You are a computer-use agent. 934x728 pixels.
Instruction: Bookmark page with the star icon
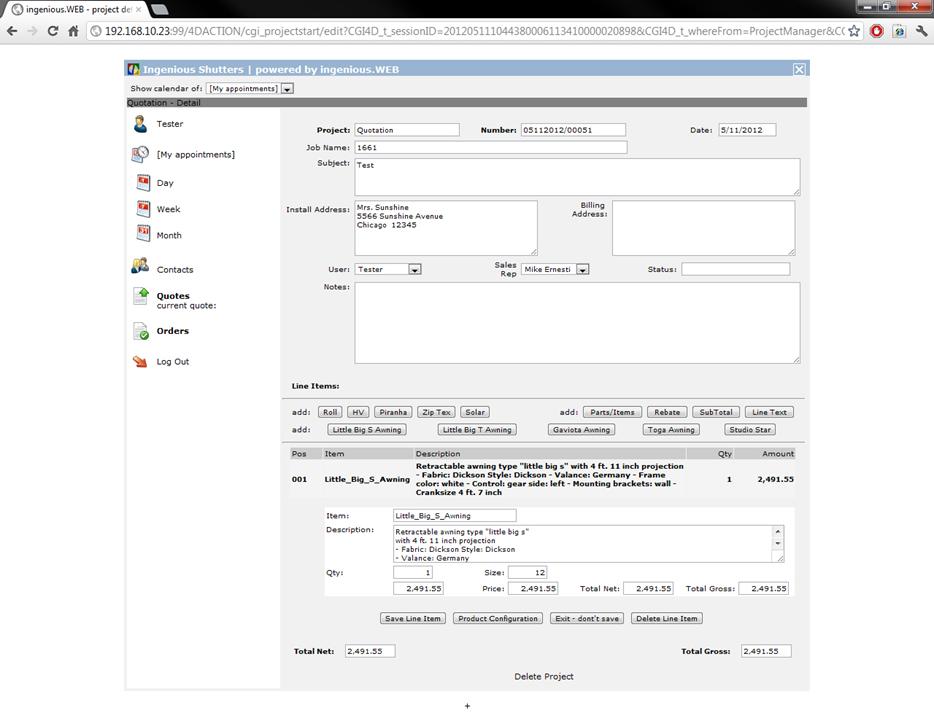click(x=854, y=31)
